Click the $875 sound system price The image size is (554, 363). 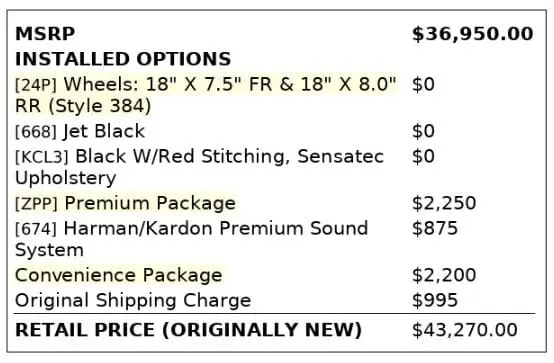(x=435, y=228)
